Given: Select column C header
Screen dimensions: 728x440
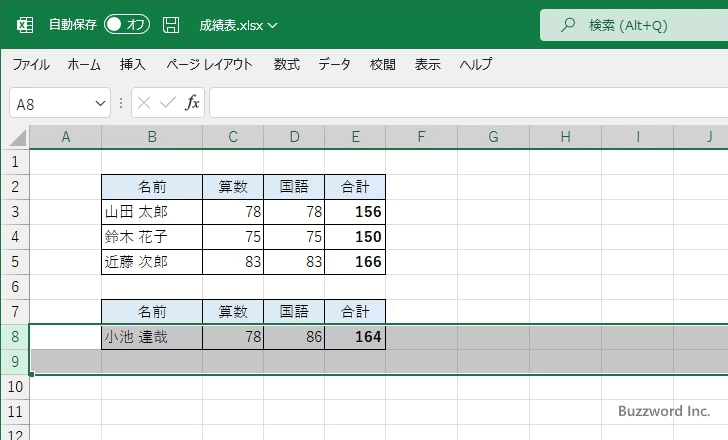Looking at the screenshot, I should click(233, 137).
